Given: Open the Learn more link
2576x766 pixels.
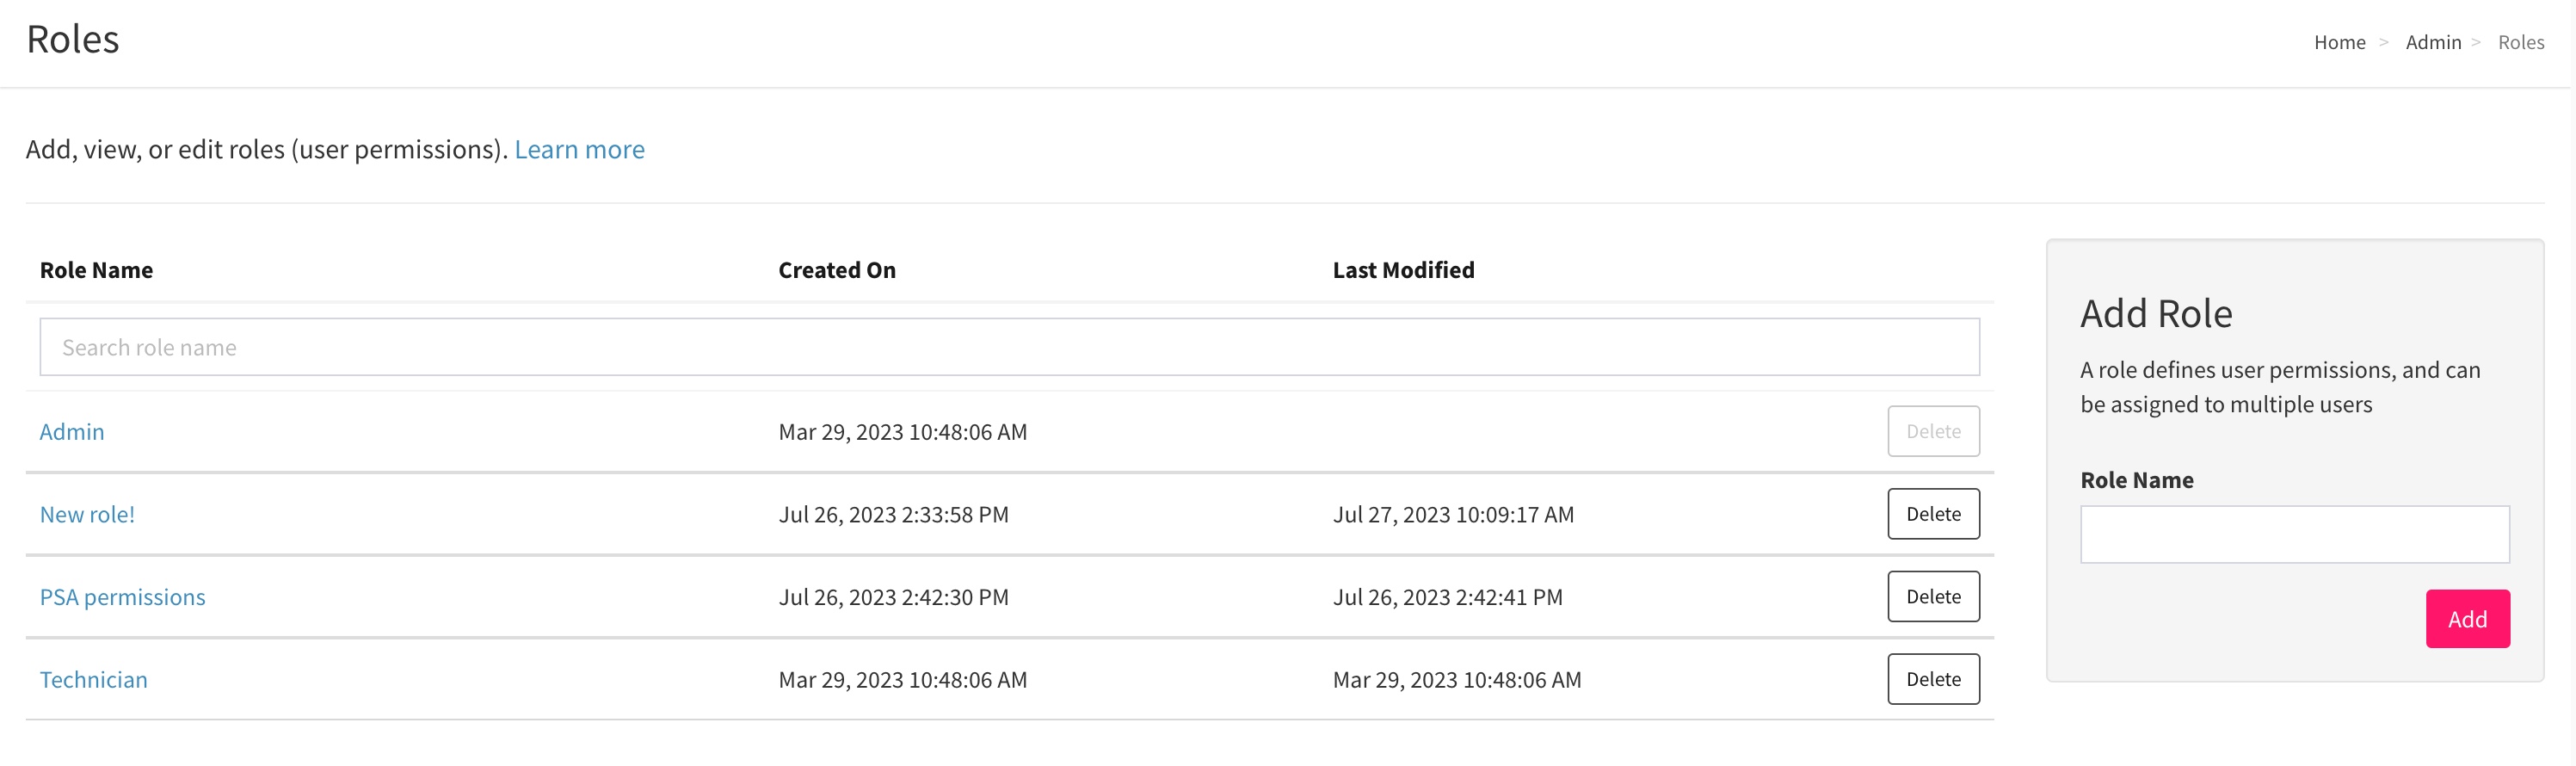Looking at the screenshot, I should click(x=579, y=149).
